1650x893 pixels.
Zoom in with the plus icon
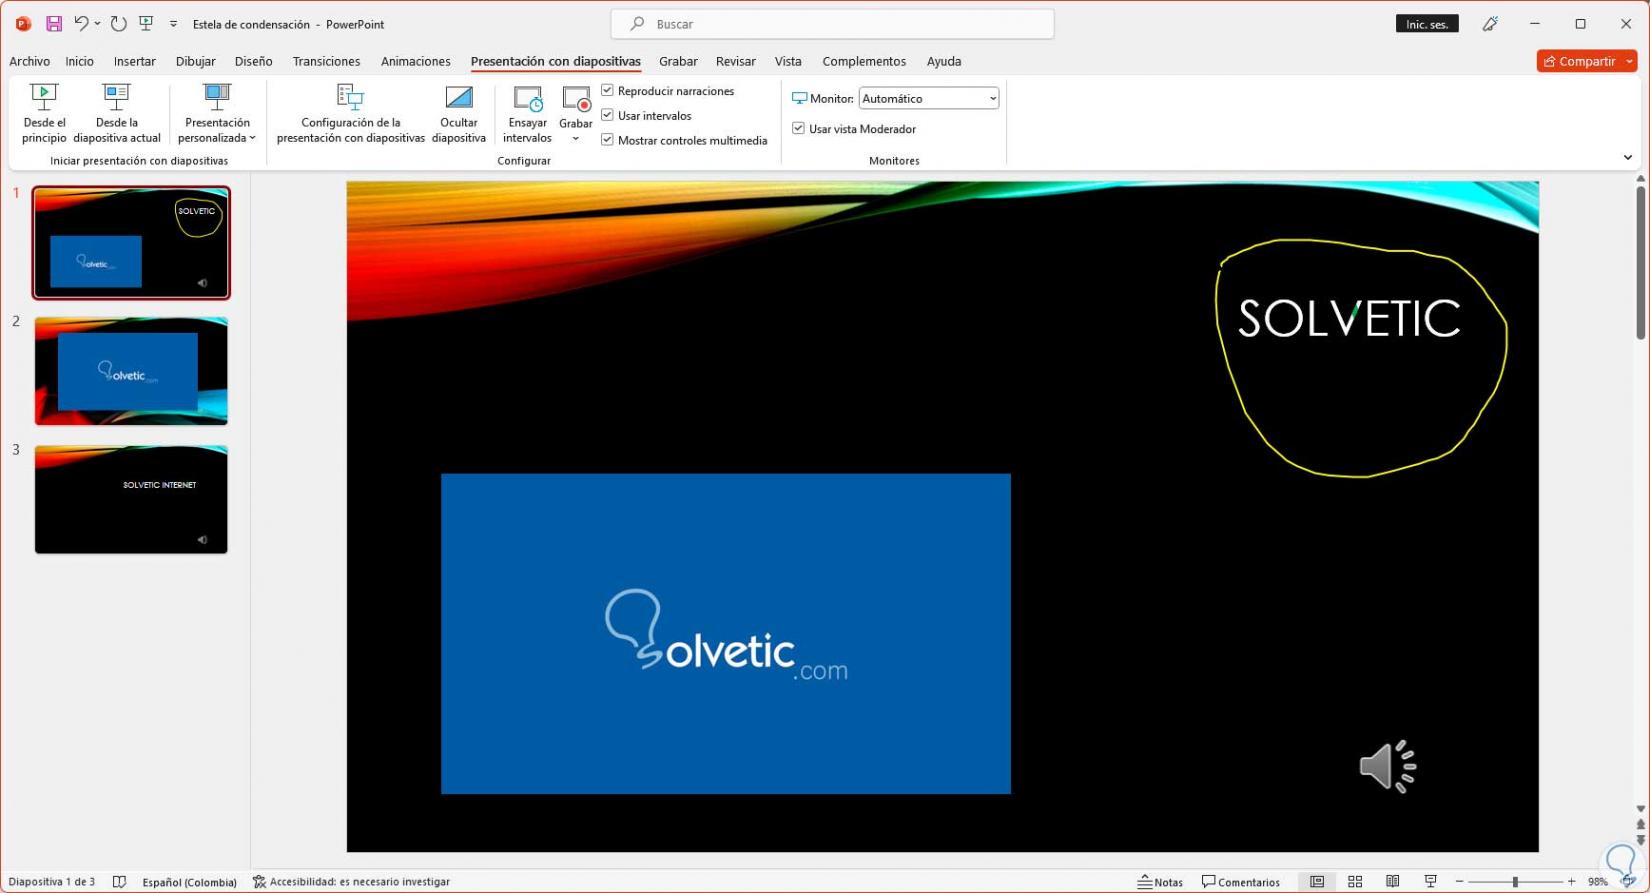pyautogui.click(x=1572, y=881)
